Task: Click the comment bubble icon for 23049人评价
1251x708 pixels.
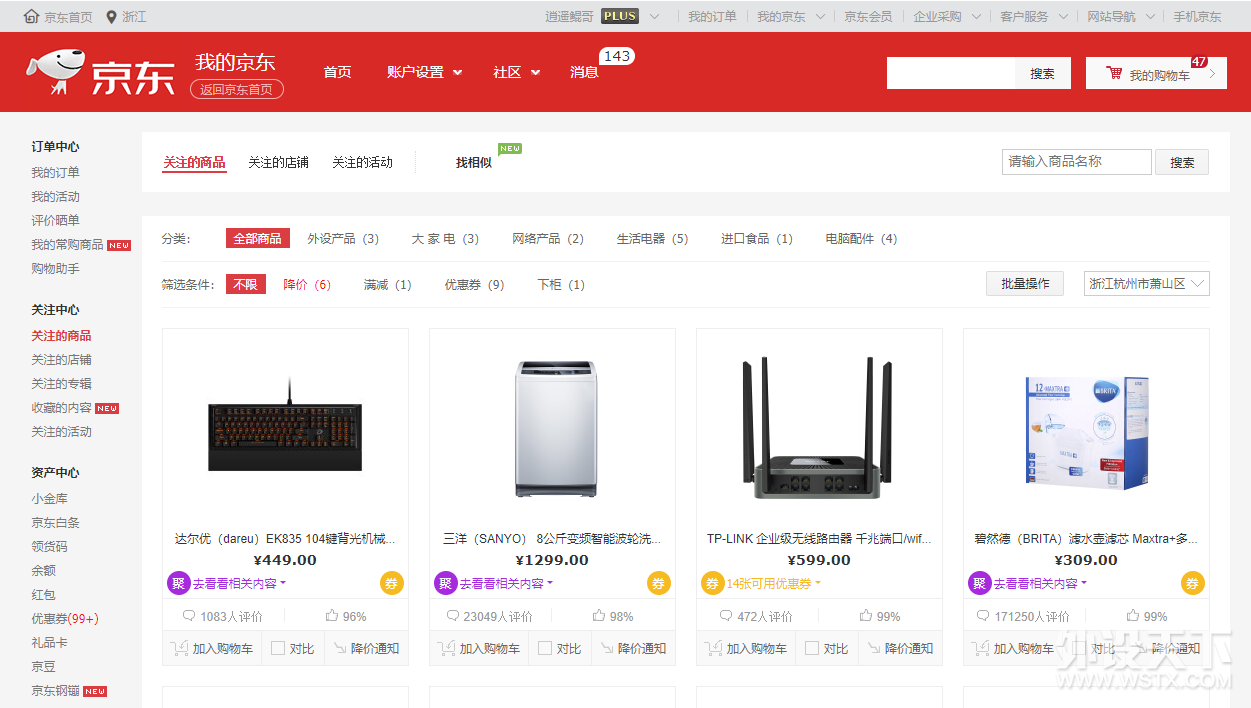Action: pos(453,616)
